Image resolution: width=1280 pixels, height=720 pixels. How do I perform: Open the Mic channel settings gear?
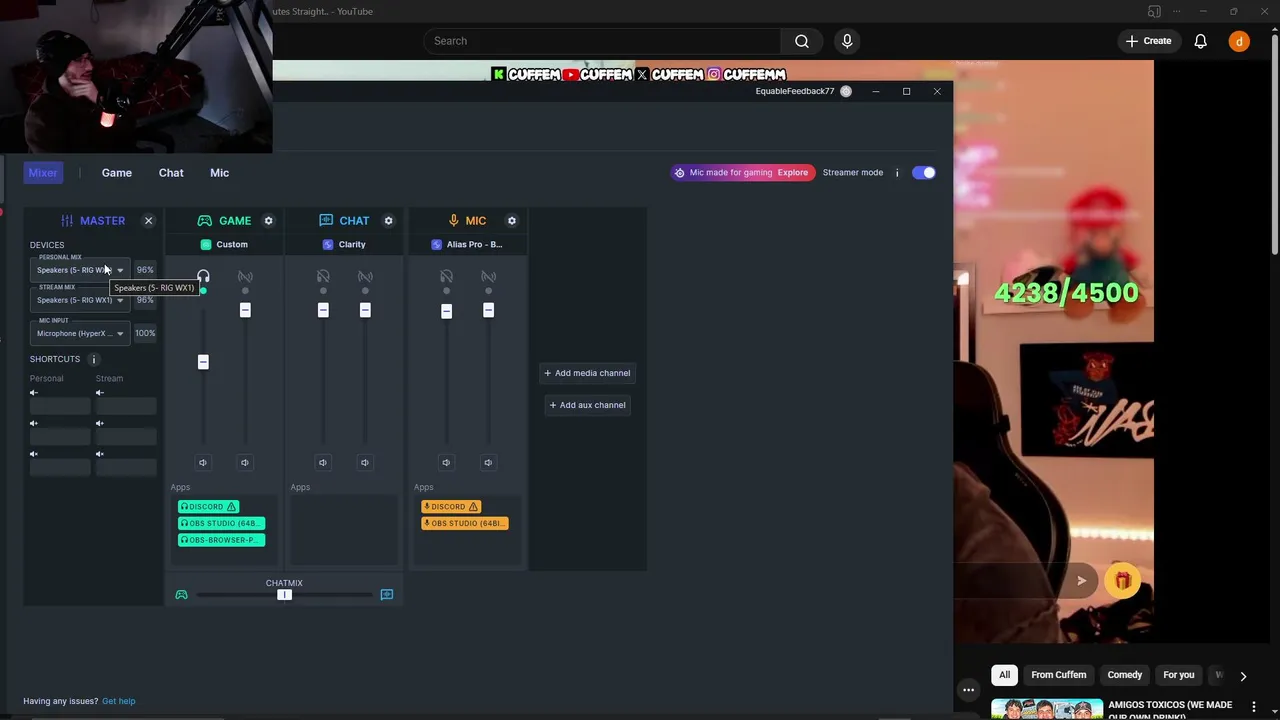tap(511, 221)
